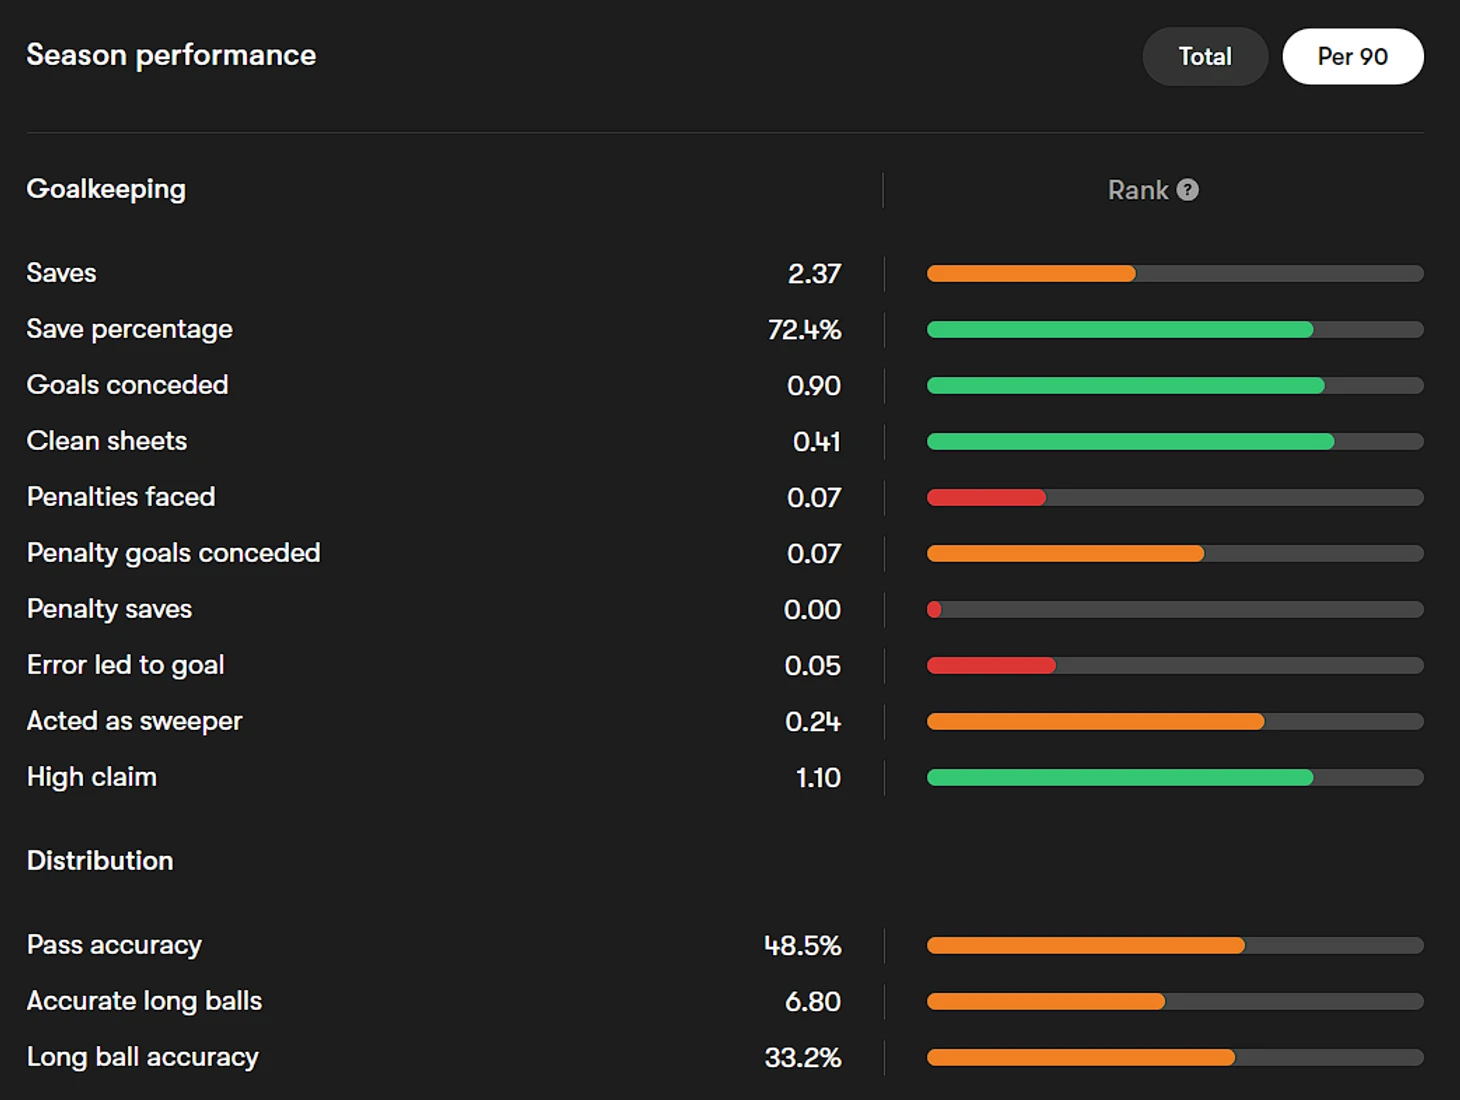Switch to Total stats view
Screen dimensions: 1460x1100
click(x=1205, y=56)
